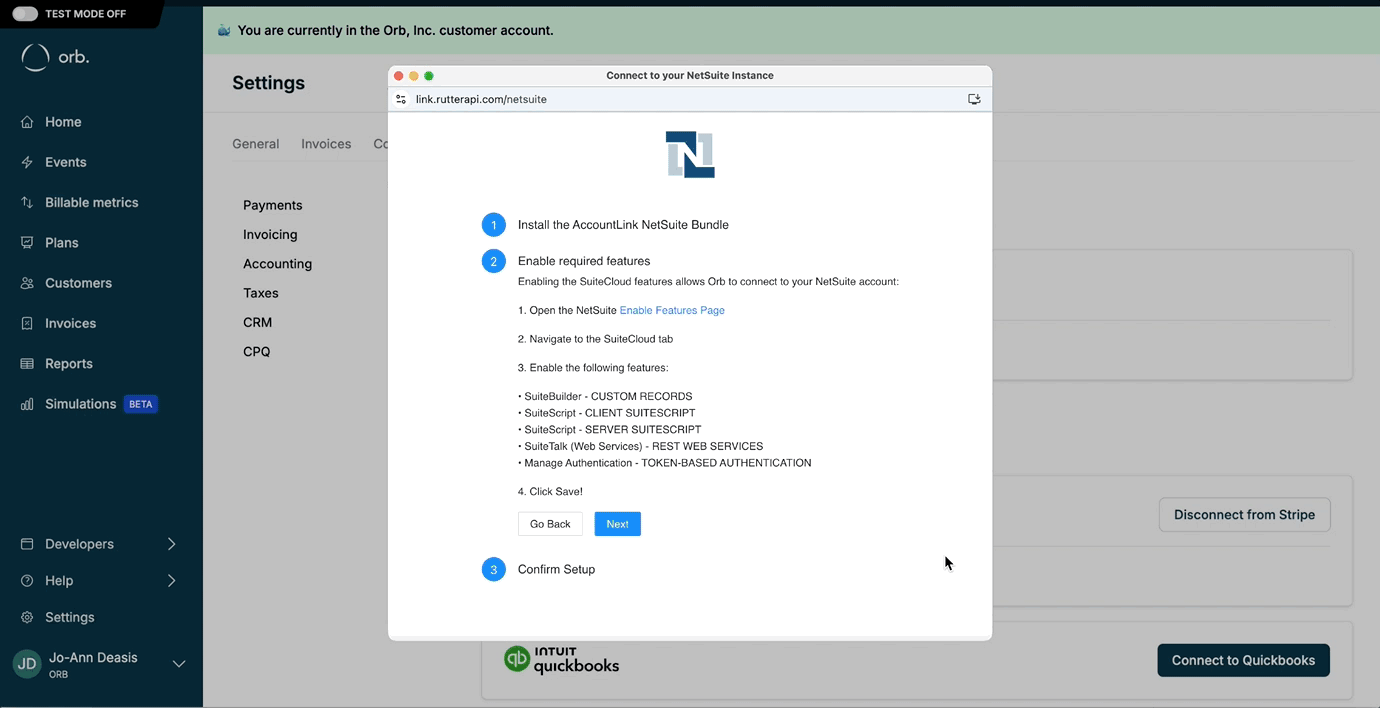
Task: Go to Events in sidebar
Action: [66, 162]
